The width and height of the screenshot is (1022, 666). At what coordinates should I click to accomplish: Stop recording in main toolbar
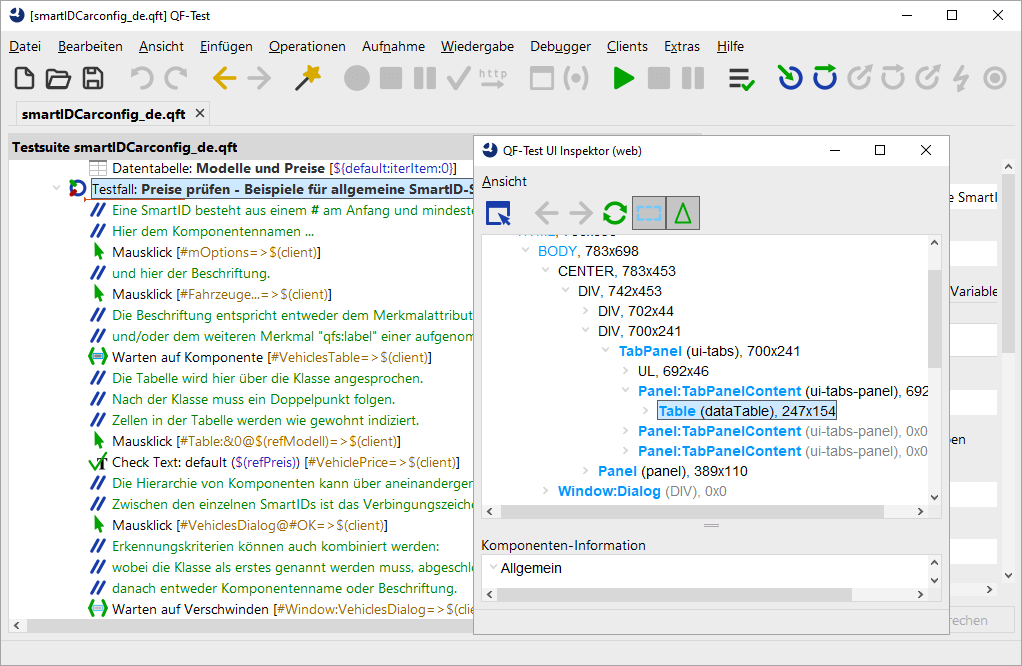tap(391, 78)
